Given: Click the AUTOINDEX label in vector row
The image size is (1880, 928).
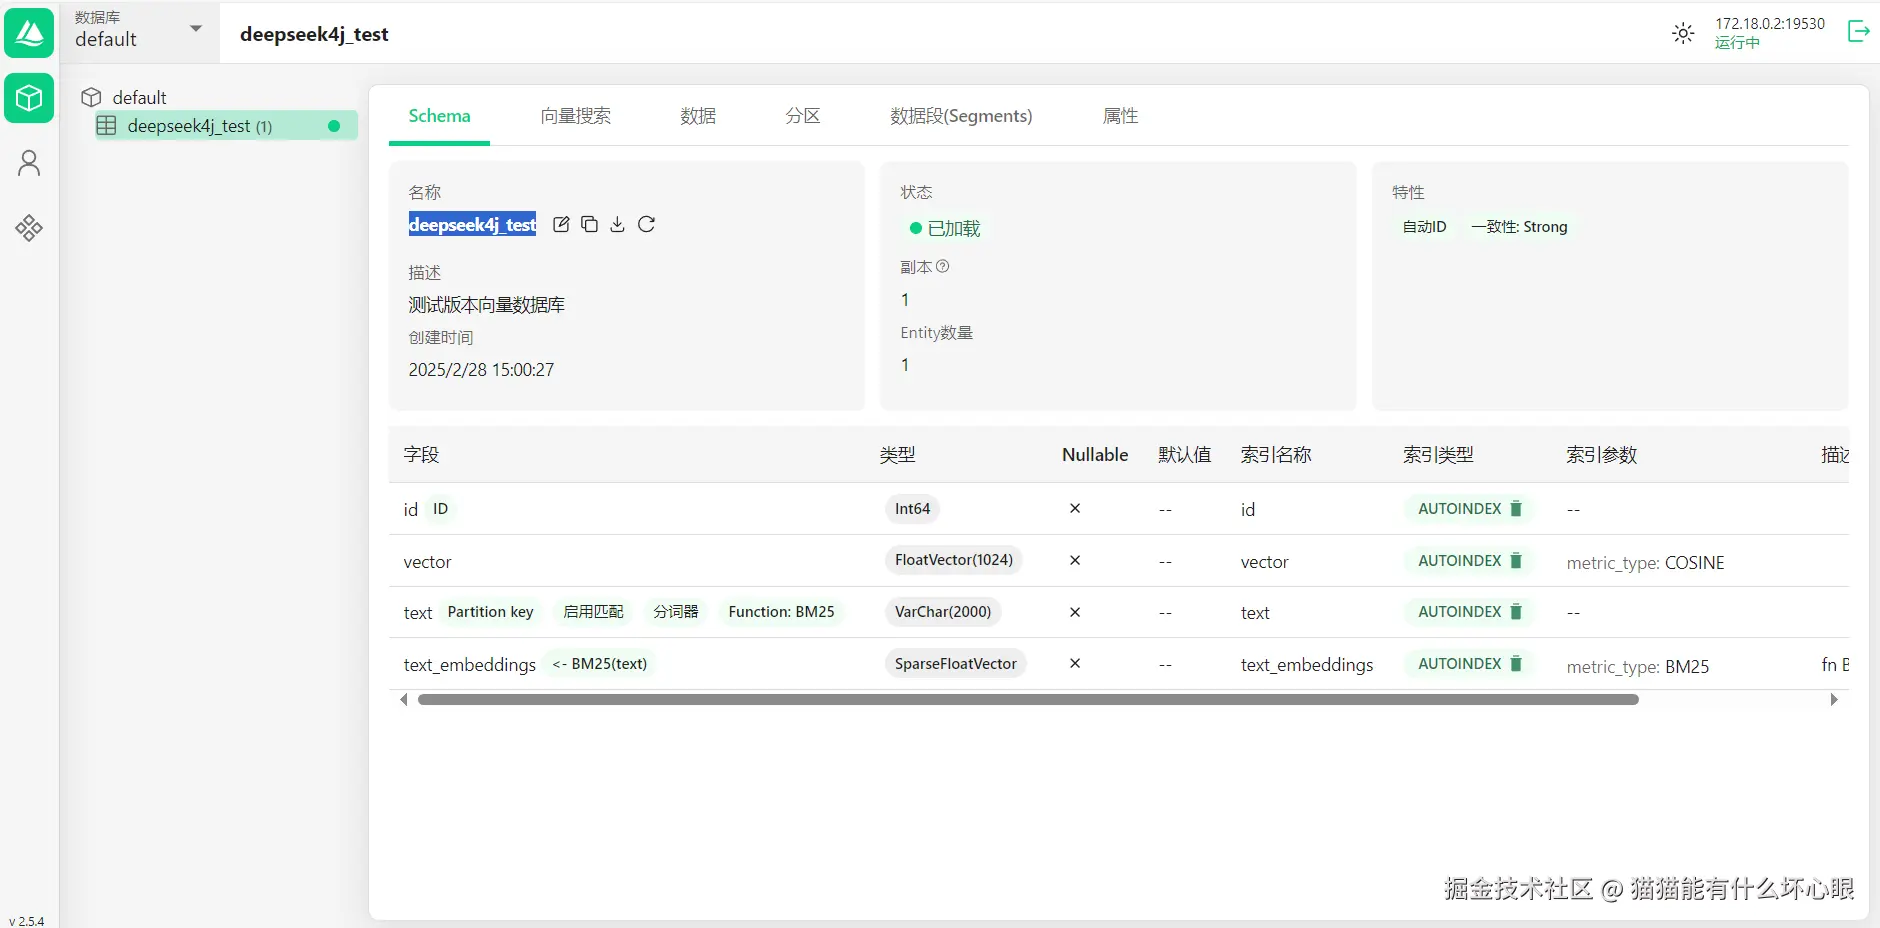Looking at the screenshot, I should coord(1459,560).
